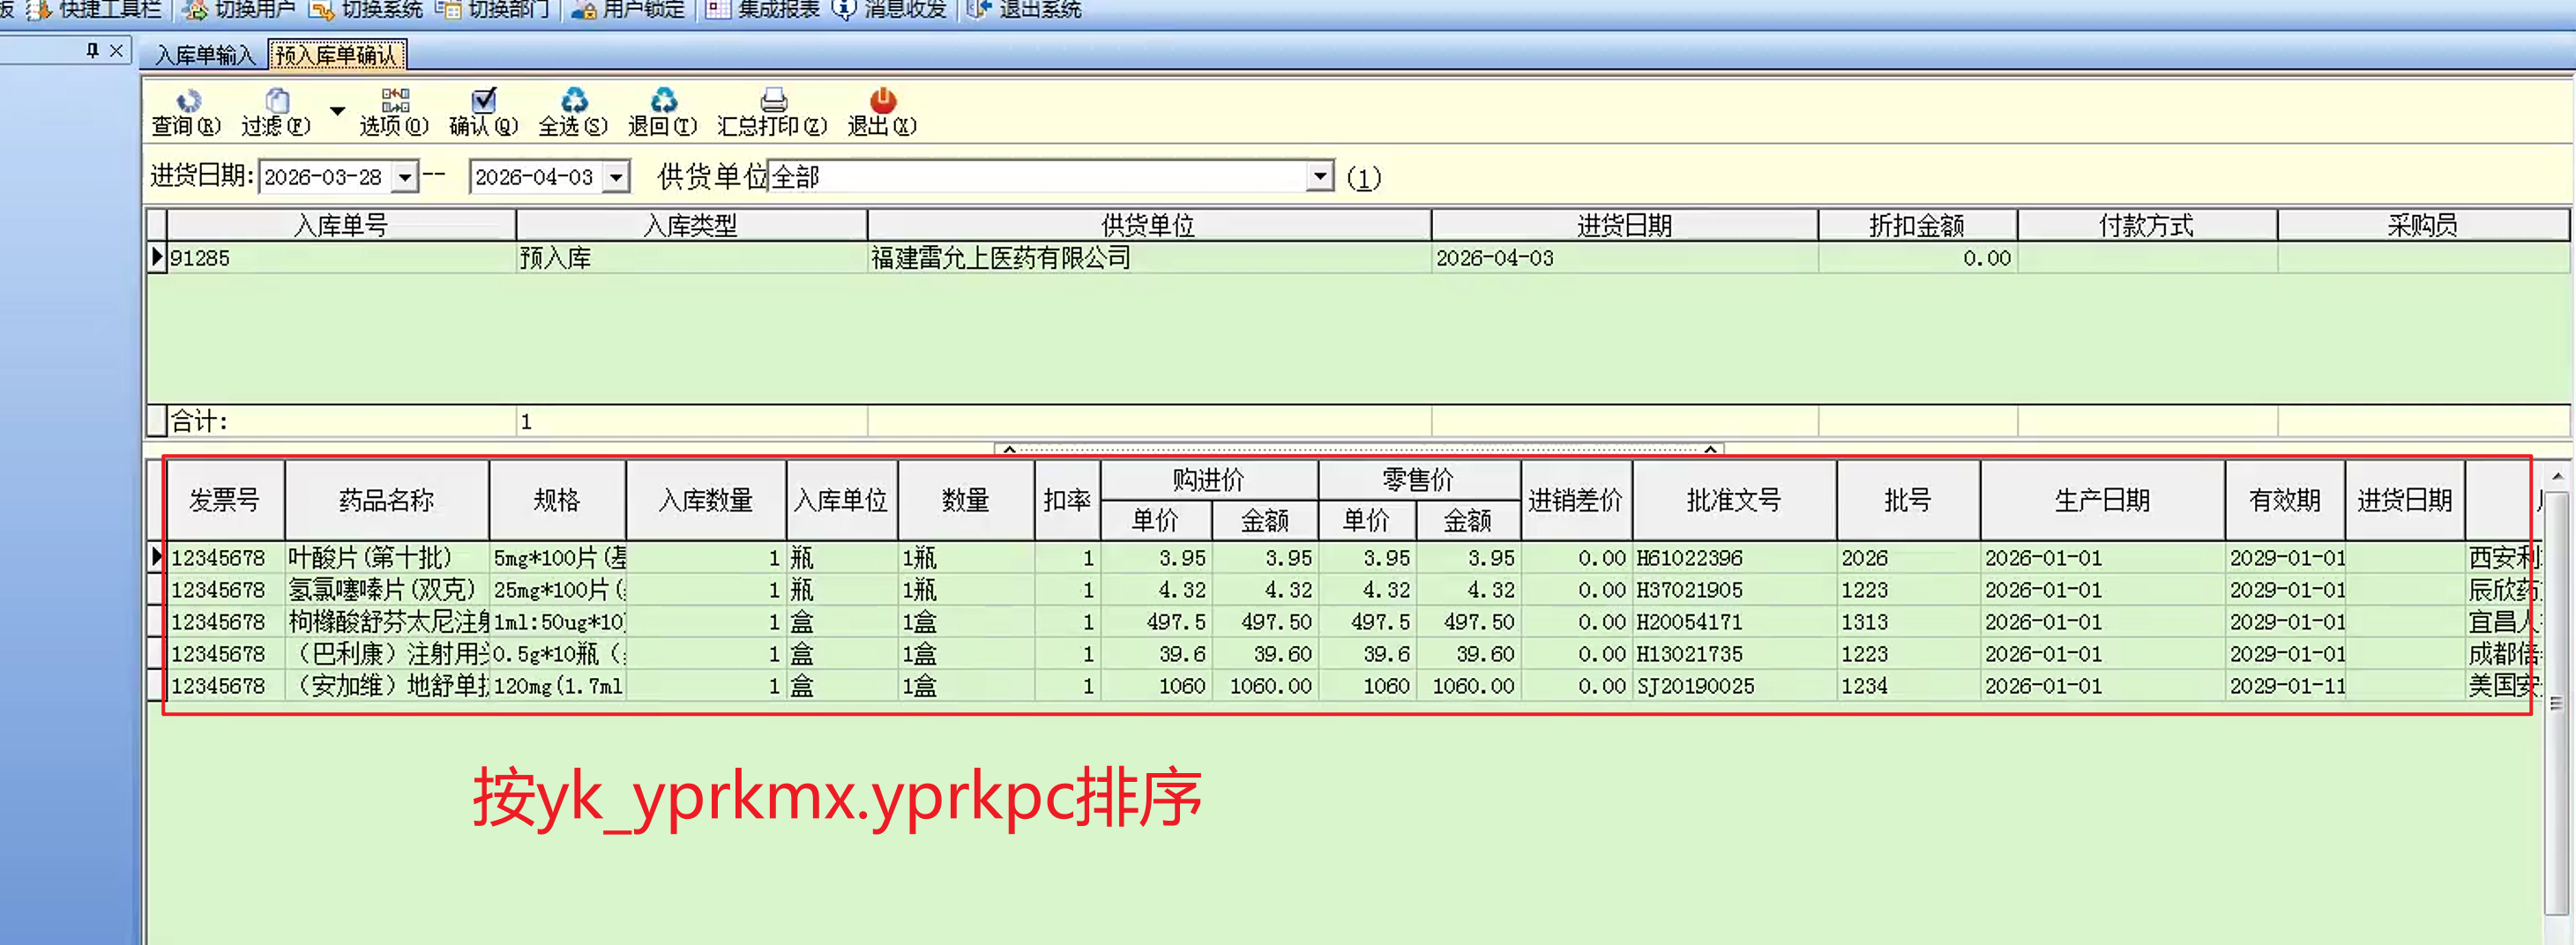
Task: Click the pin icon on the left panel
Action: point(93,50)
